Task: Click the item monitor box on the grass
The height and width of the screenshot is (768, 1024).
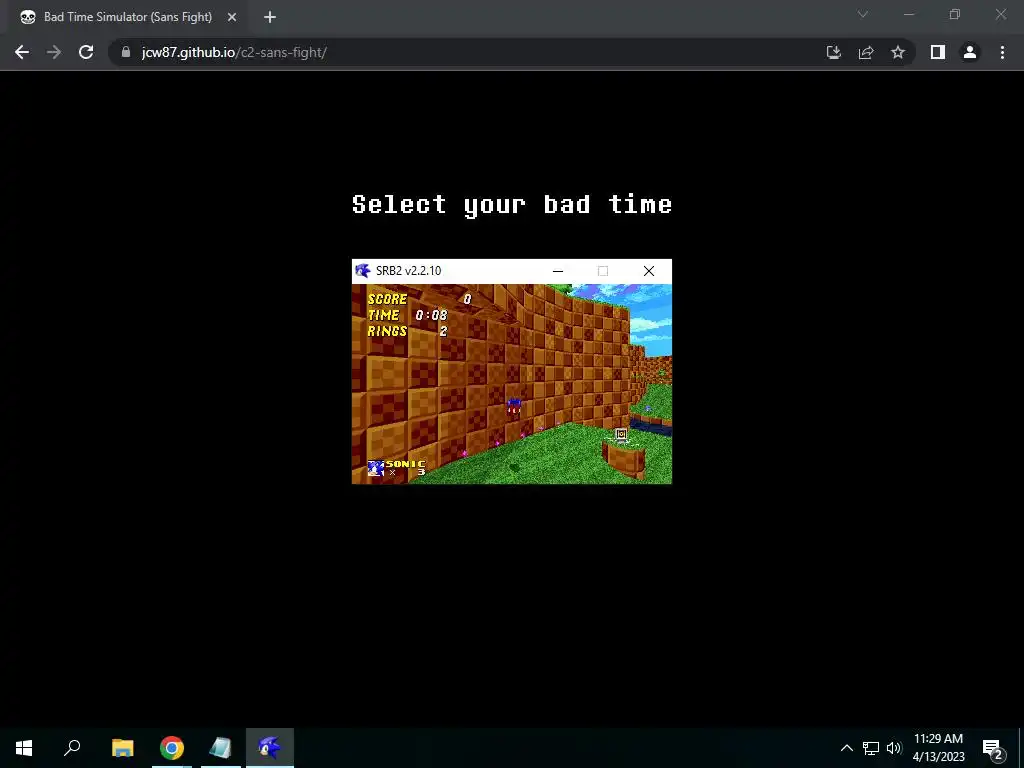Action: point(621,434)
